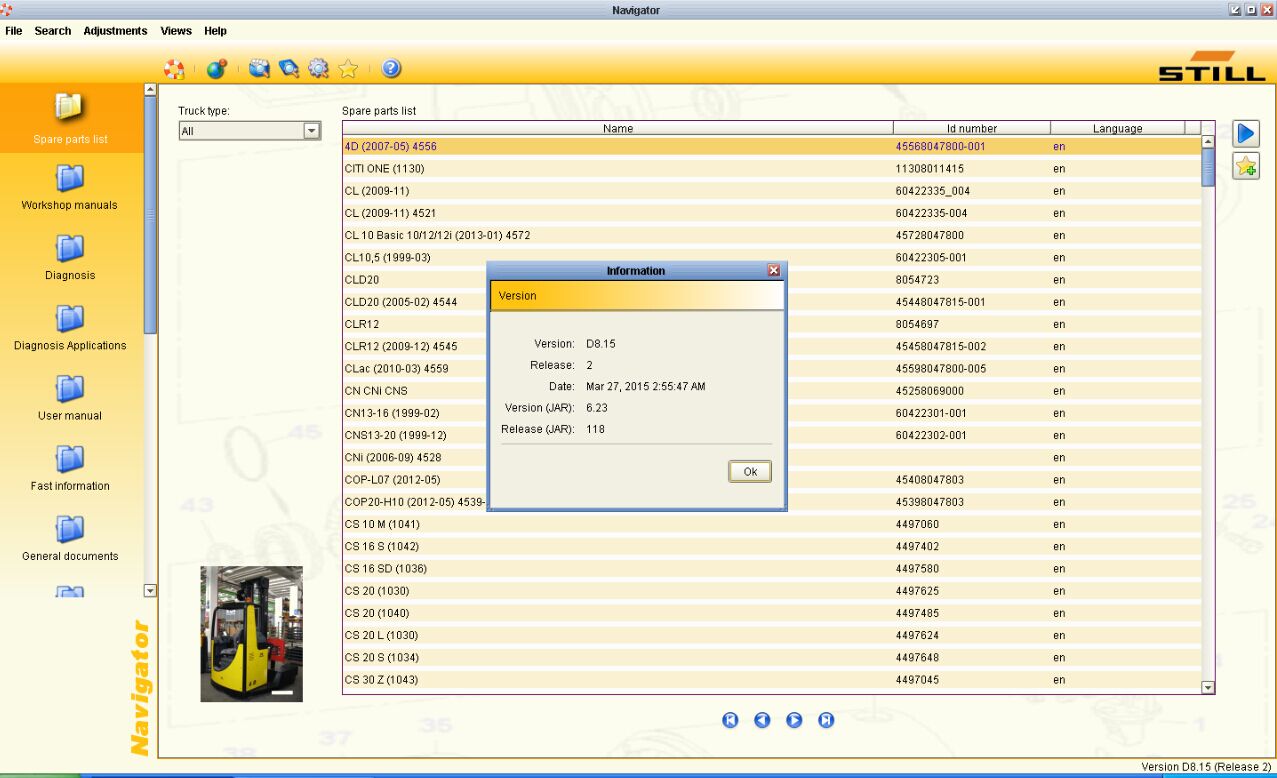This screenshot has height=778, width=1277.
Task: Open the Adjustments menu
Action: (x=115, y=31)
